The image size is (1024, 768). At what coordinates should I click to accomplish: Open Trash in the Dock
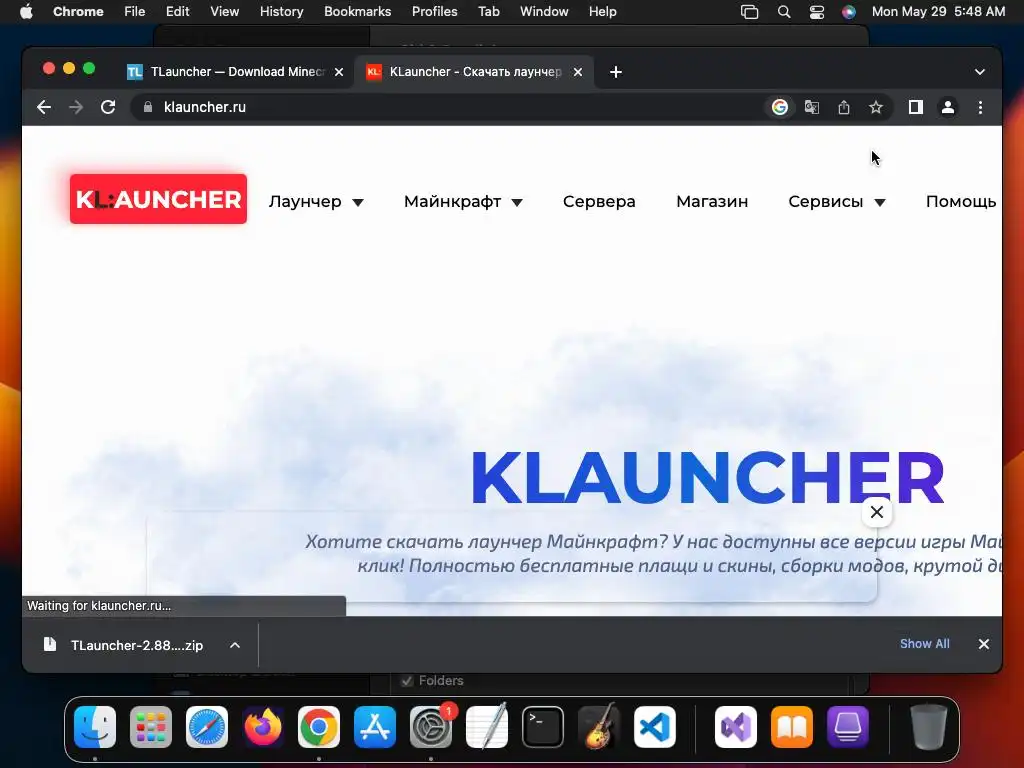coord(929,727)
